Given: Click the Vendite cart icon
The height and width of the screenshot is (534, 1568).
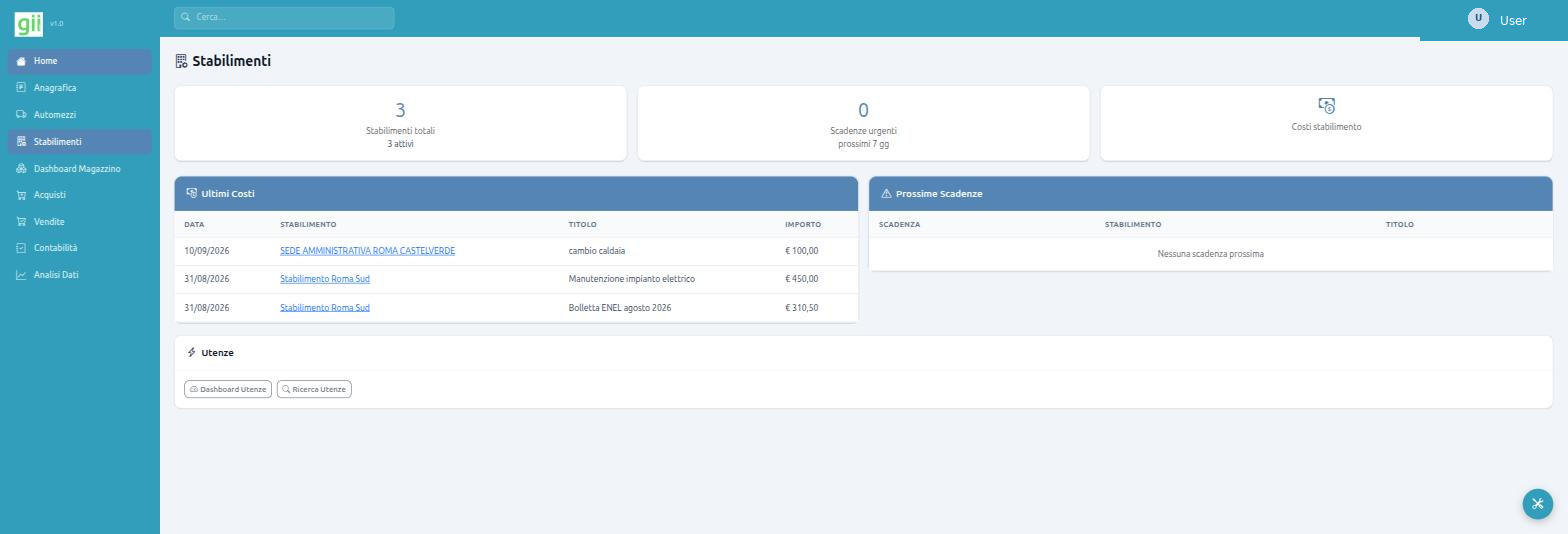Looking at the screenshot, I should tap(21, 222).
